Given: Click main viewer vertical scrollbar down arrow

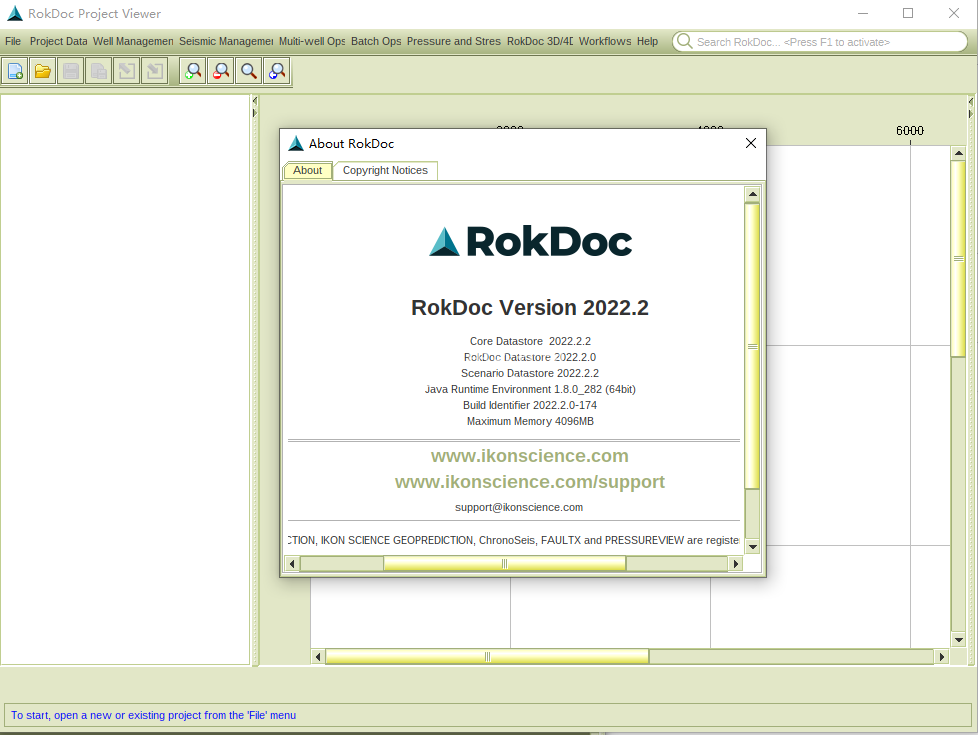Looking at the screenshot, I should click(x=959, y=640).
